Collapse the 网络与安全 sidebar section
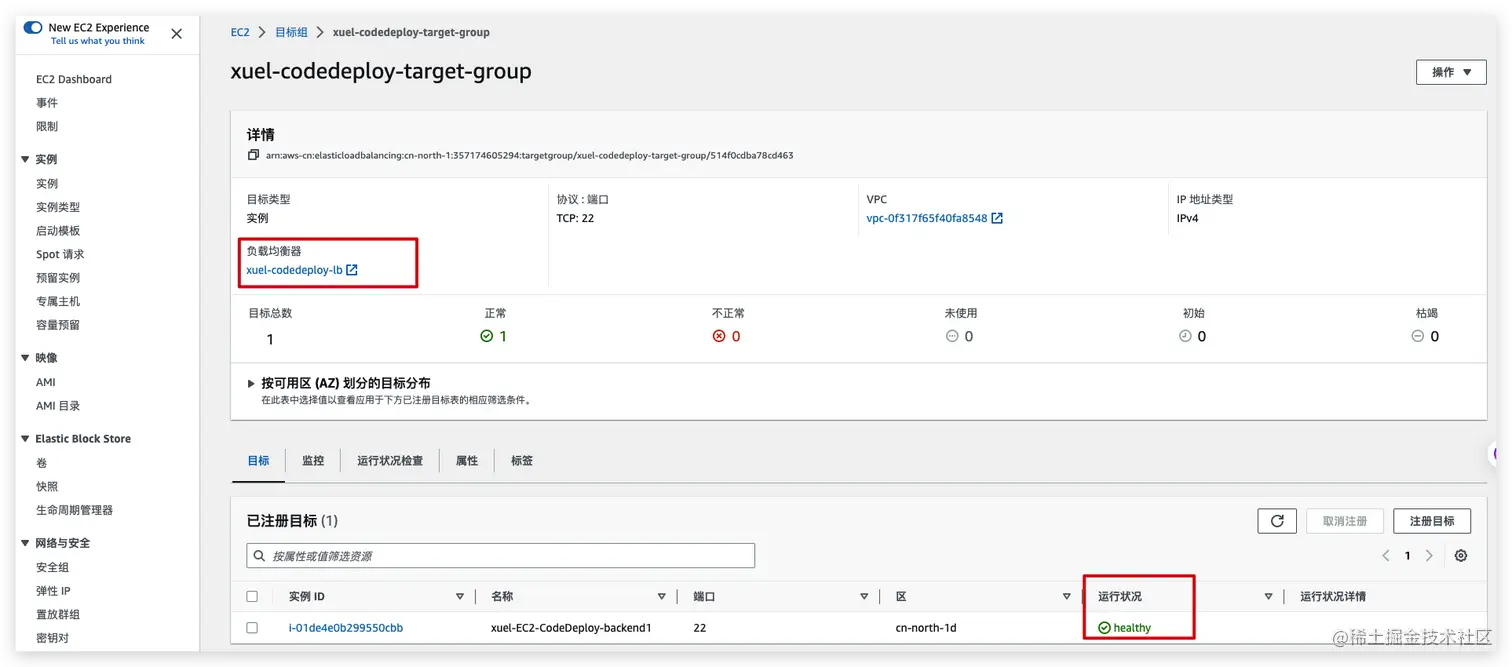Screen dimensions: 1512x667 (x=25, y=543)
